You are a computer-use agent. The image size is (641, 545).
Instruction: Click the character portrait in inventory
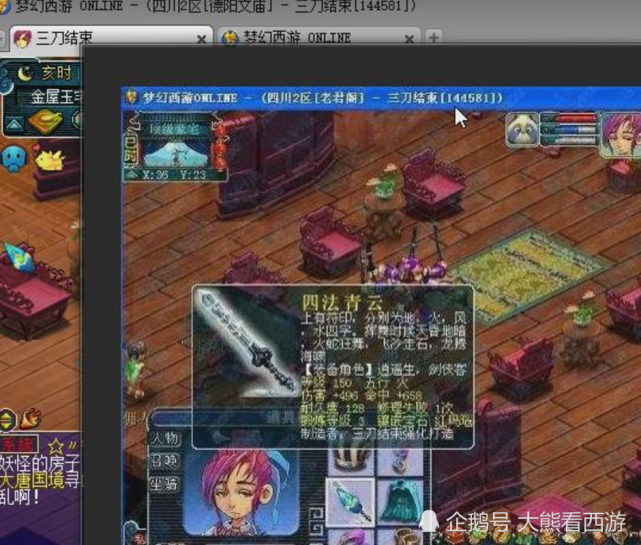click(x=241, y=493)
